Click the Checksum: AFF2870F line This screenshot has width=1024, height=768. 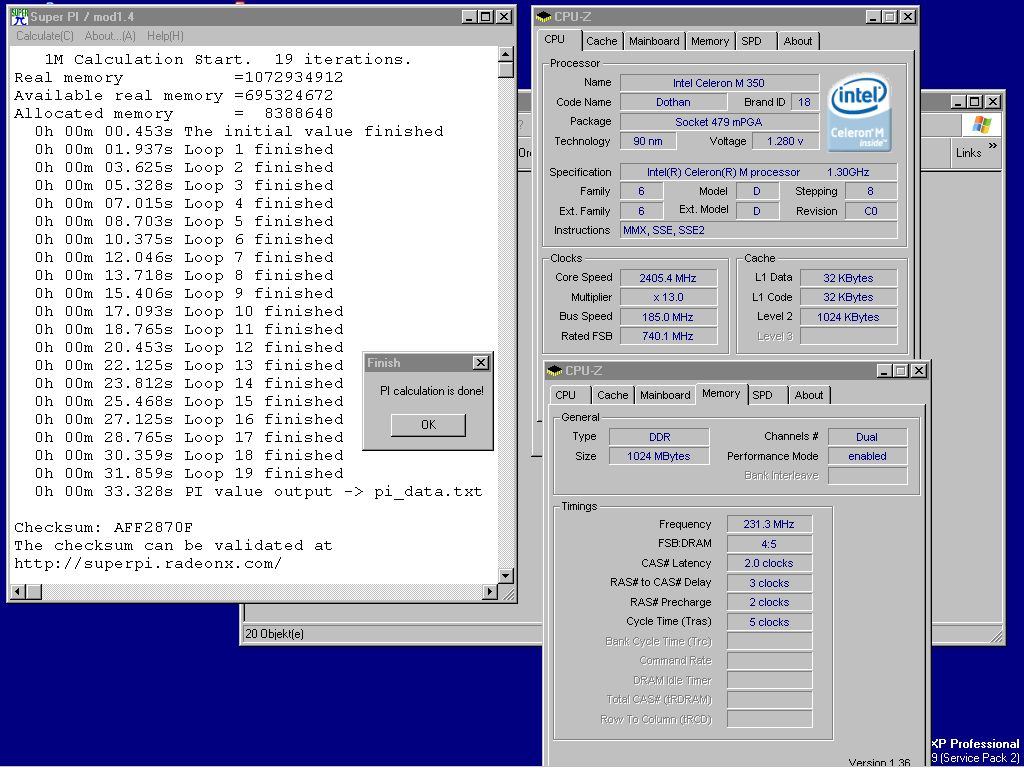pos(104,528)
